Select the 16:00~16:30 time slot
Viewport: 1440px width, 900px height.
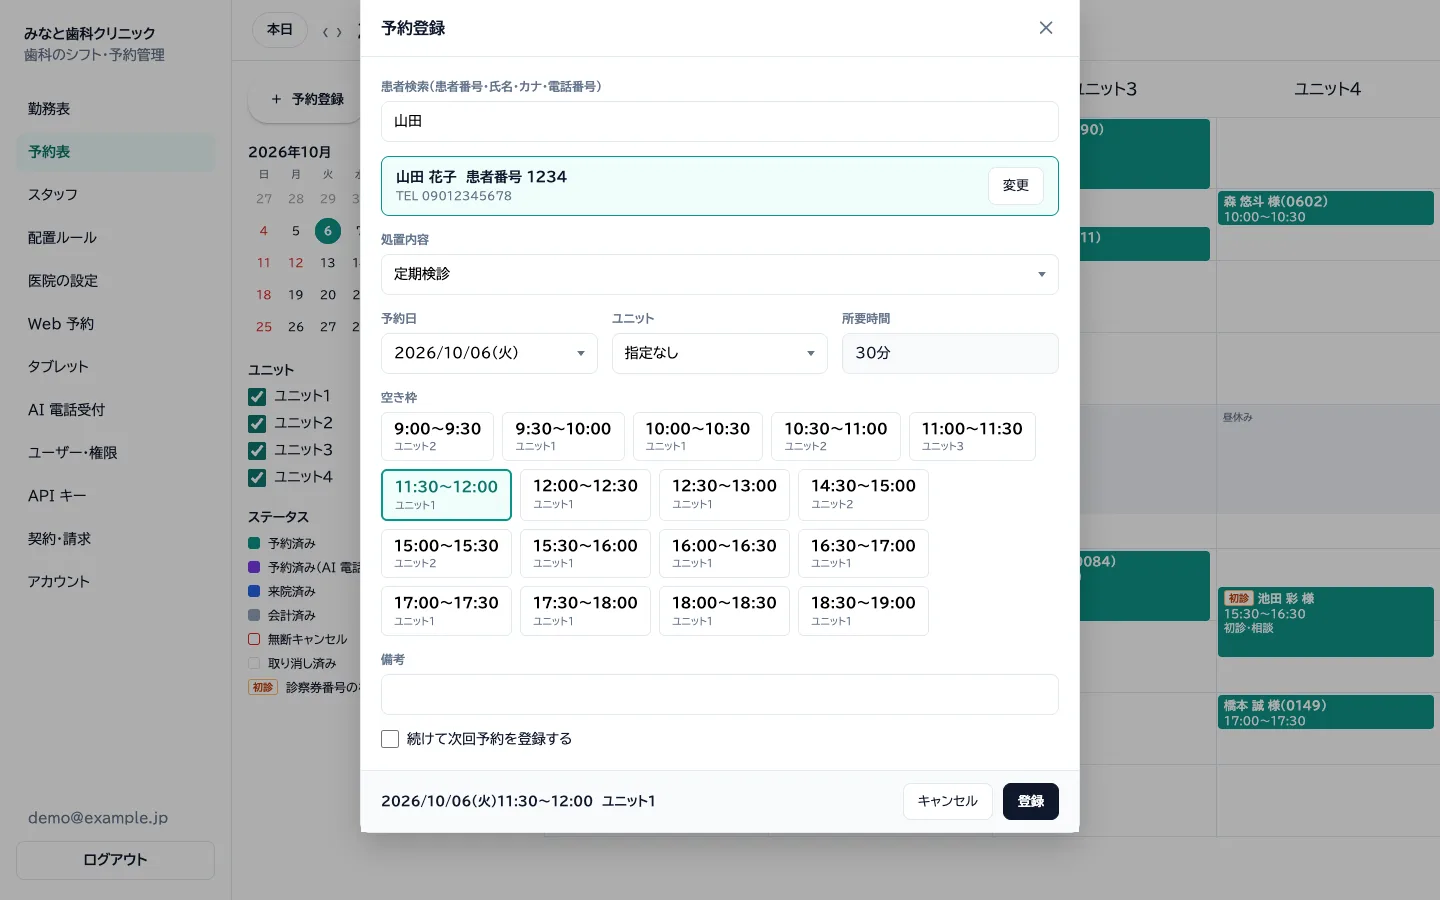(724, 553)
